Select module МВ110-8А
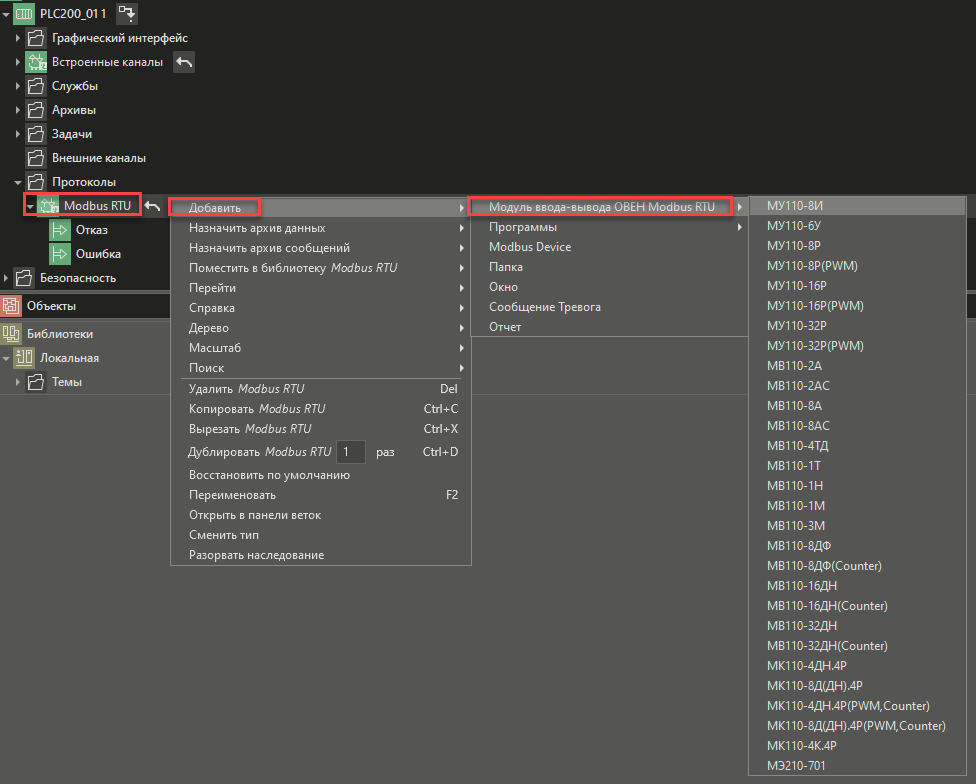Viewport: 976px width, 784px height. (857, 406)
